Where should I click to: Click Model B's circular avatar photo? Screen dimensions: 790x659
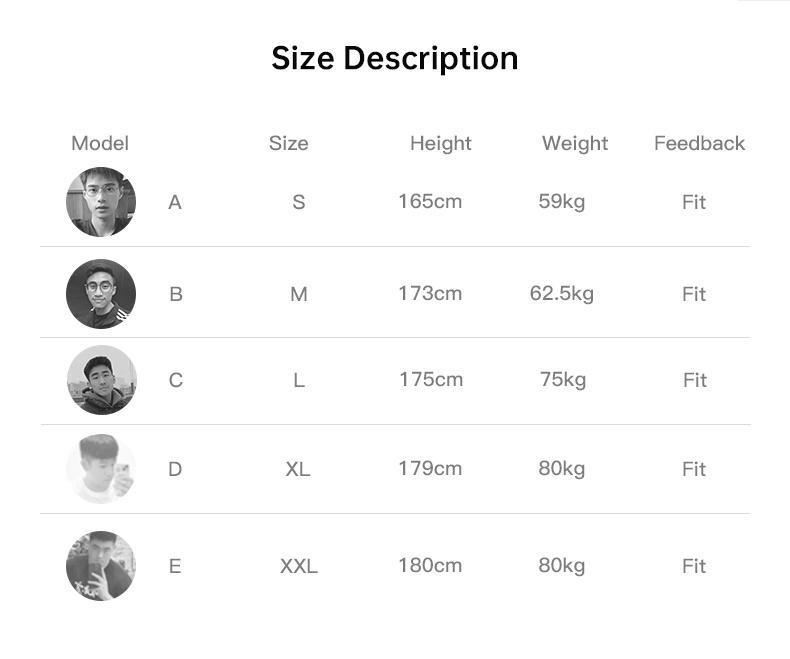(x=101, y=294)
